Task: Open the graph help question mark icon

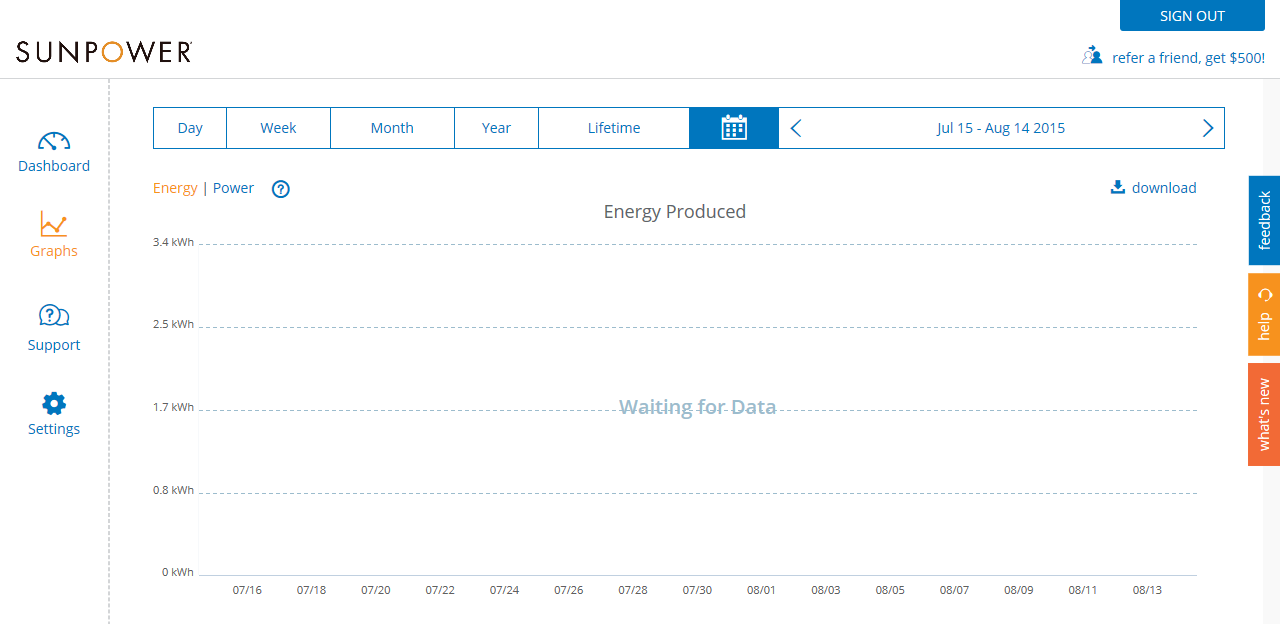Action: pyautogui.click(x=281, y=189)
